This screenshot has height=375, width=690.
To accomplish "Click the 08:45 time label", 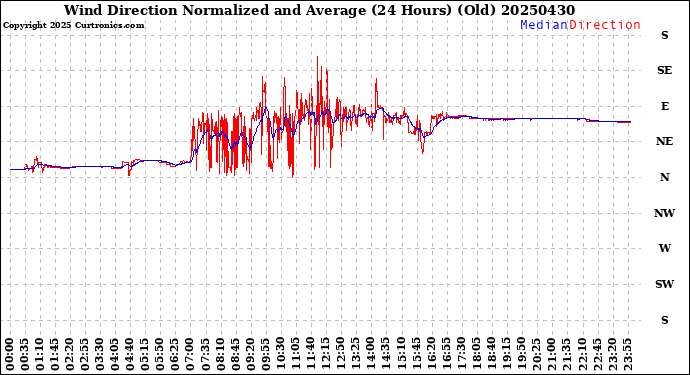I will [x=235, y=354].
